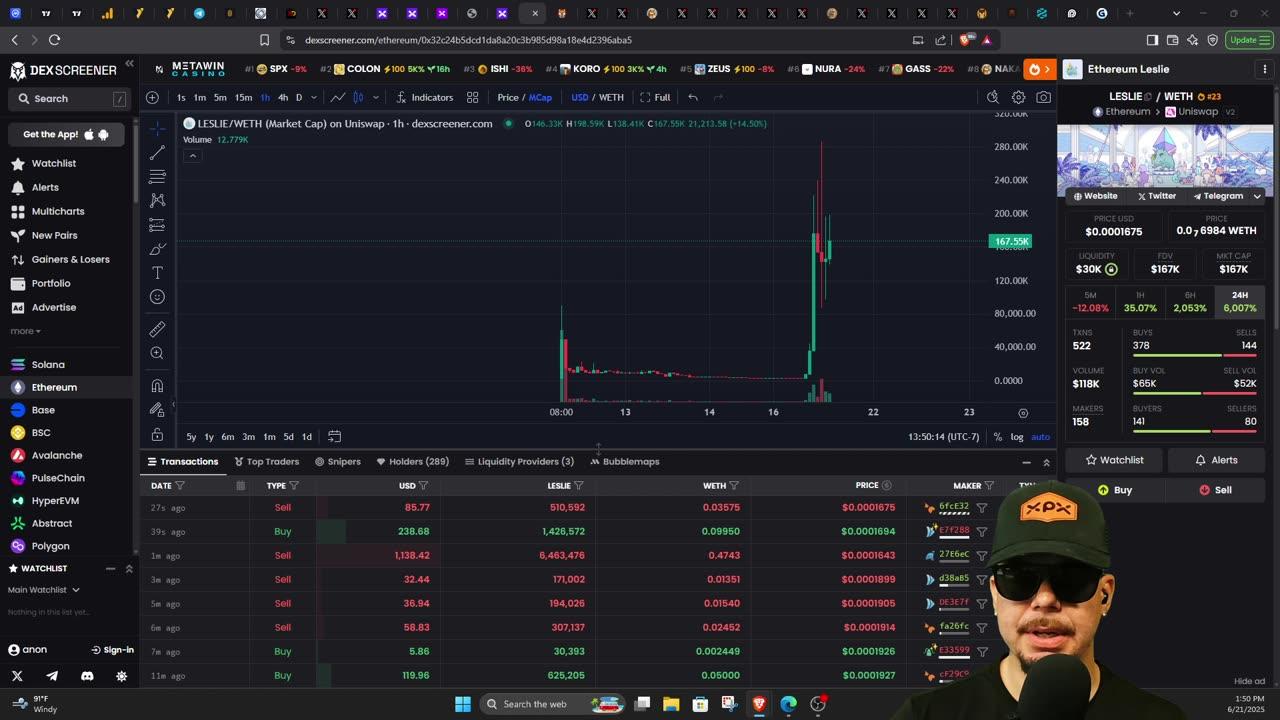Open the Fibonacci retracement tool group

pos(157,176)
